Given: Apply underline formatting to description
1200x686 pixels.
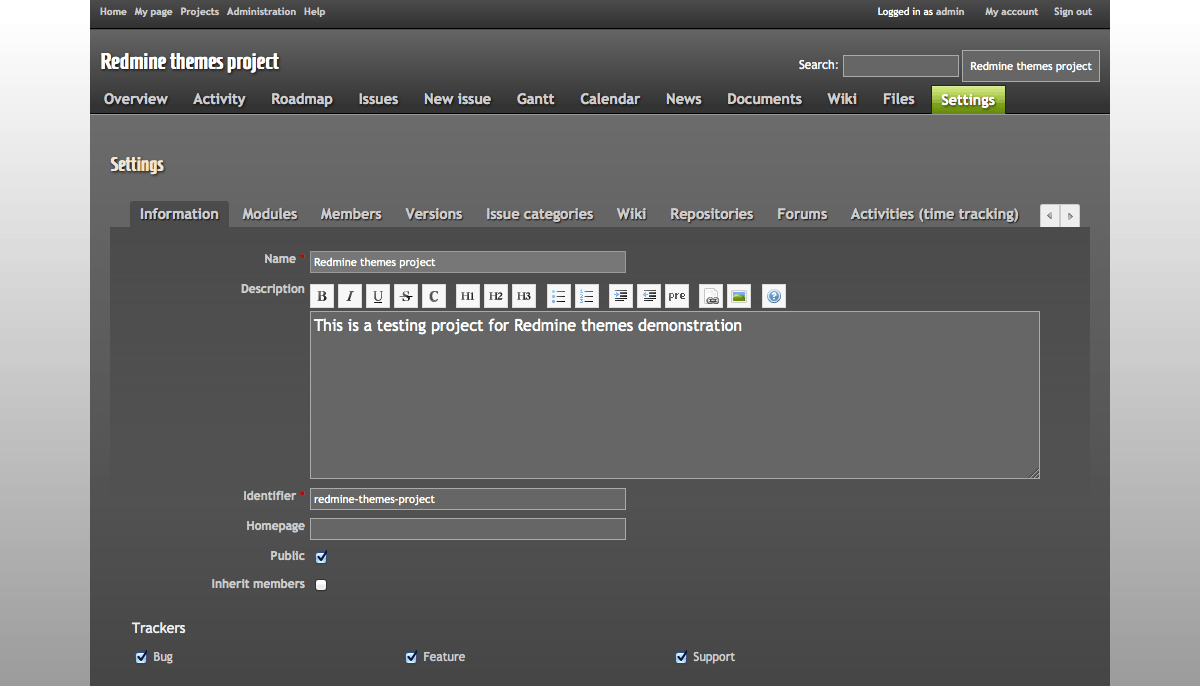Looking at the screenshot, I should pyautogui.click(x=378, y=296).
